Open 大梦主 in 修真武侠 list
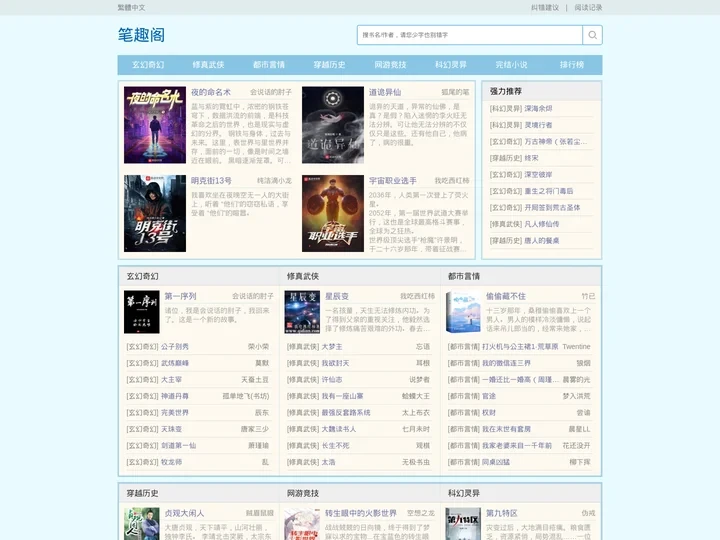Screen dimensions: 720x540 point(332,347)
